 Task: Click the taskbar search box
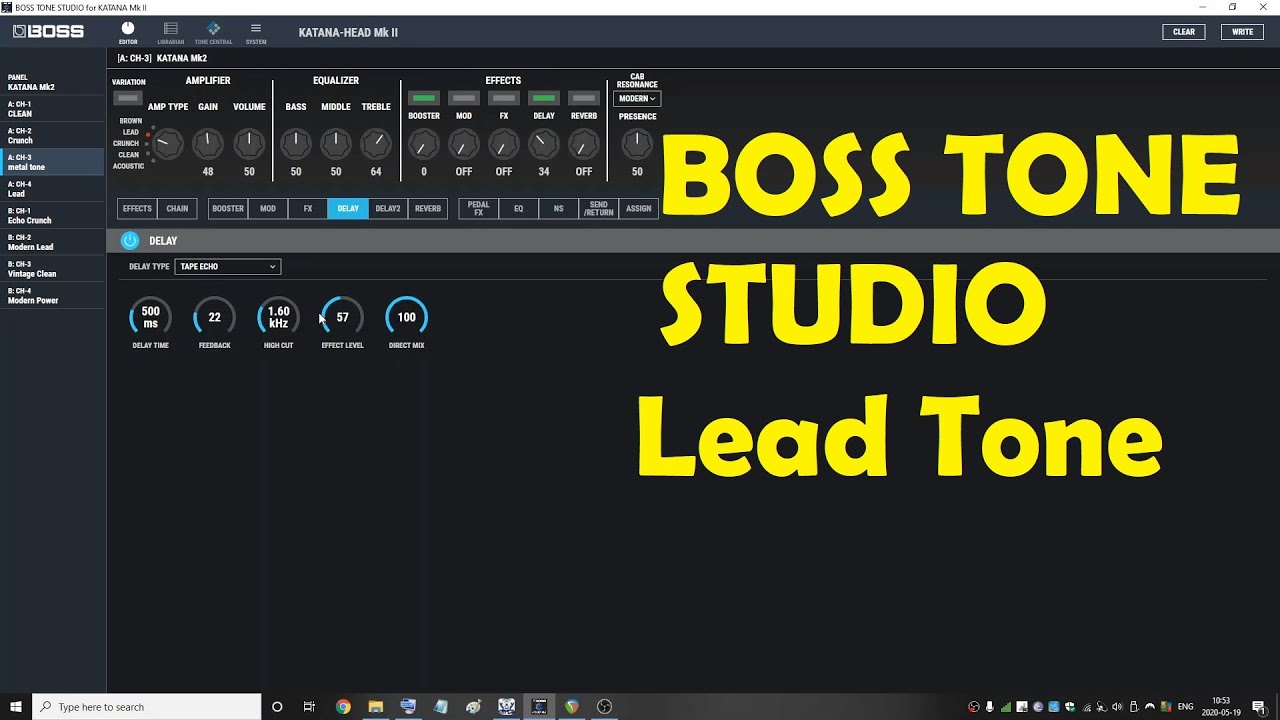(x=147, y=706)
